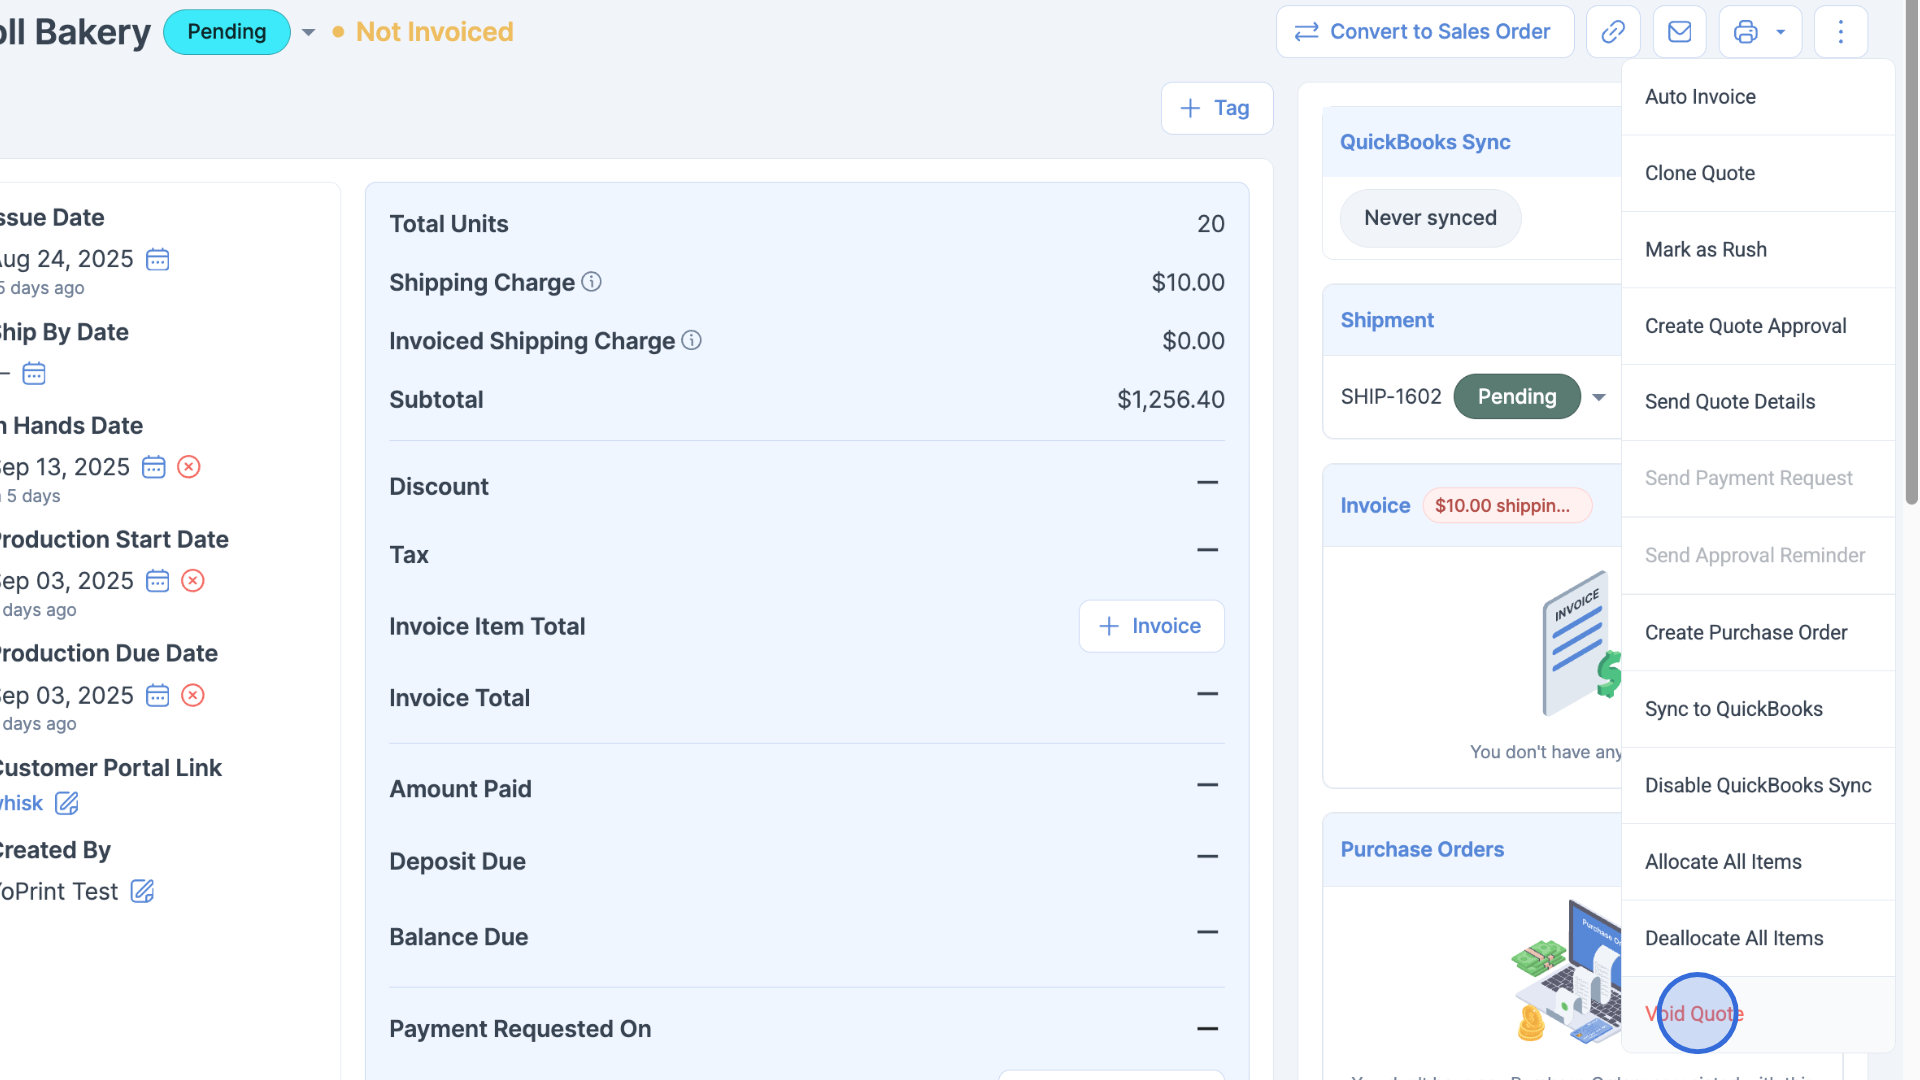Open calendar picker for Ship By Date
Screen dimensions: 1920x1080
(x=34, y=374)
